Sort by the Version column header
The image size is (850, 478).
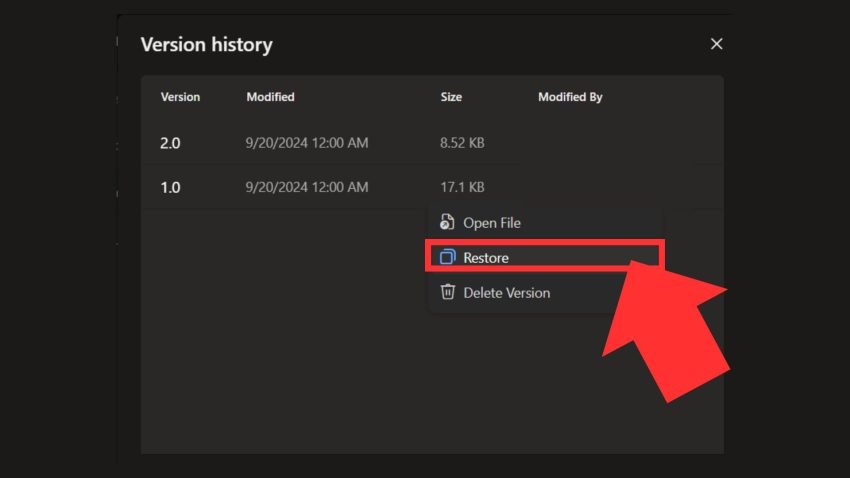pyautogui.click(x=180, y=97)
